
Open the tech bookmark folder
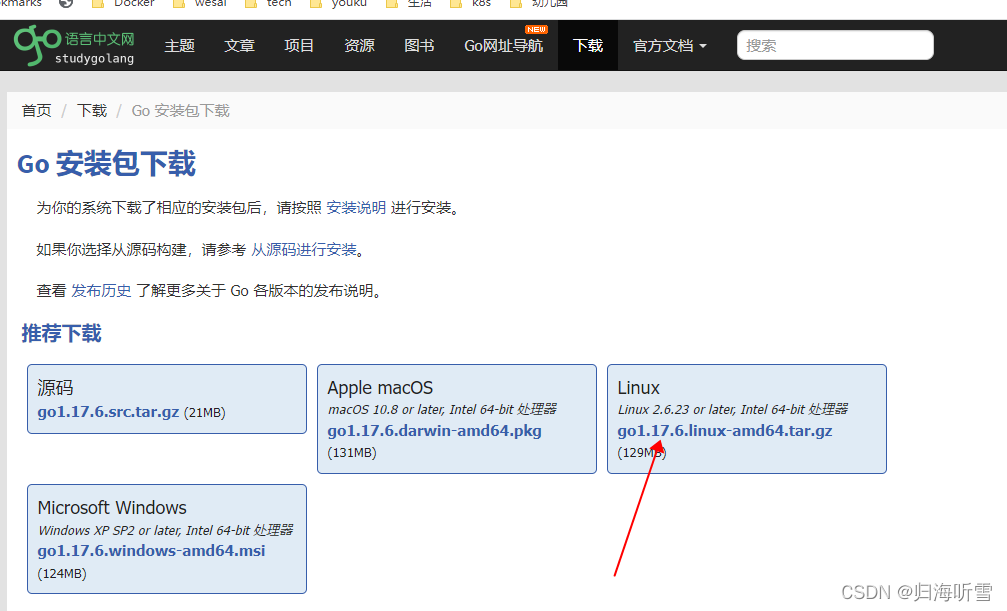tap(268, 3)
